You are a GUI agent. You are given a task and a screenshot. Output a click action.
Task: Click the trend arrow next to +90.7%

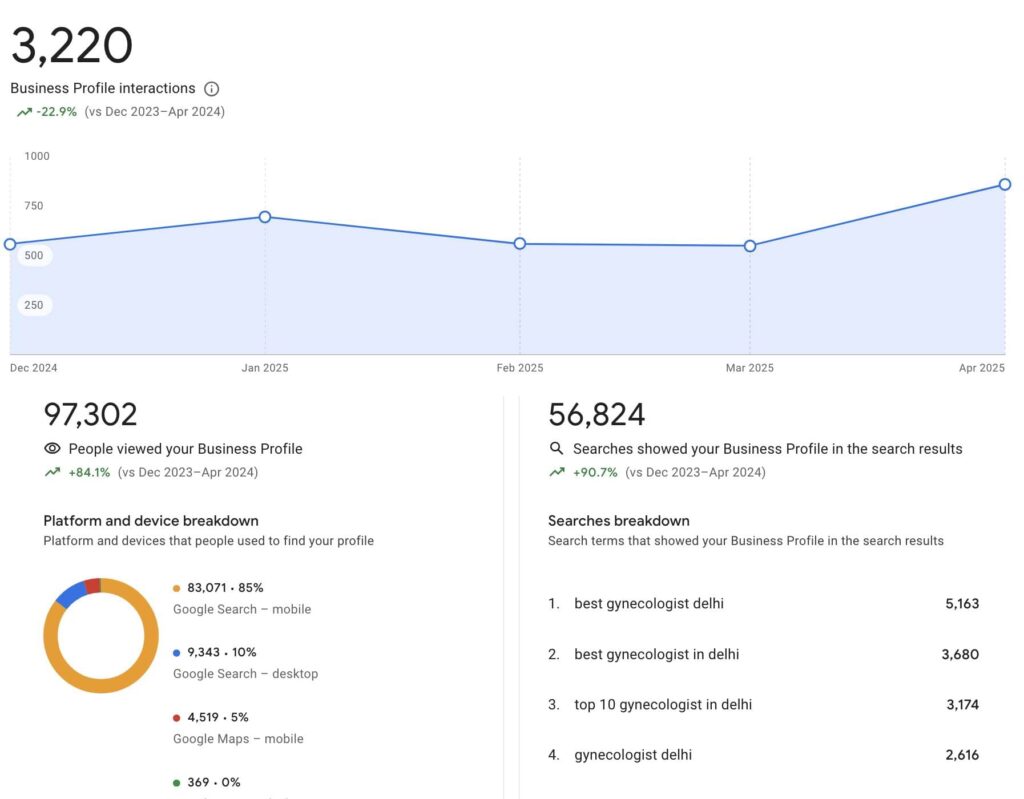[557, 472]
